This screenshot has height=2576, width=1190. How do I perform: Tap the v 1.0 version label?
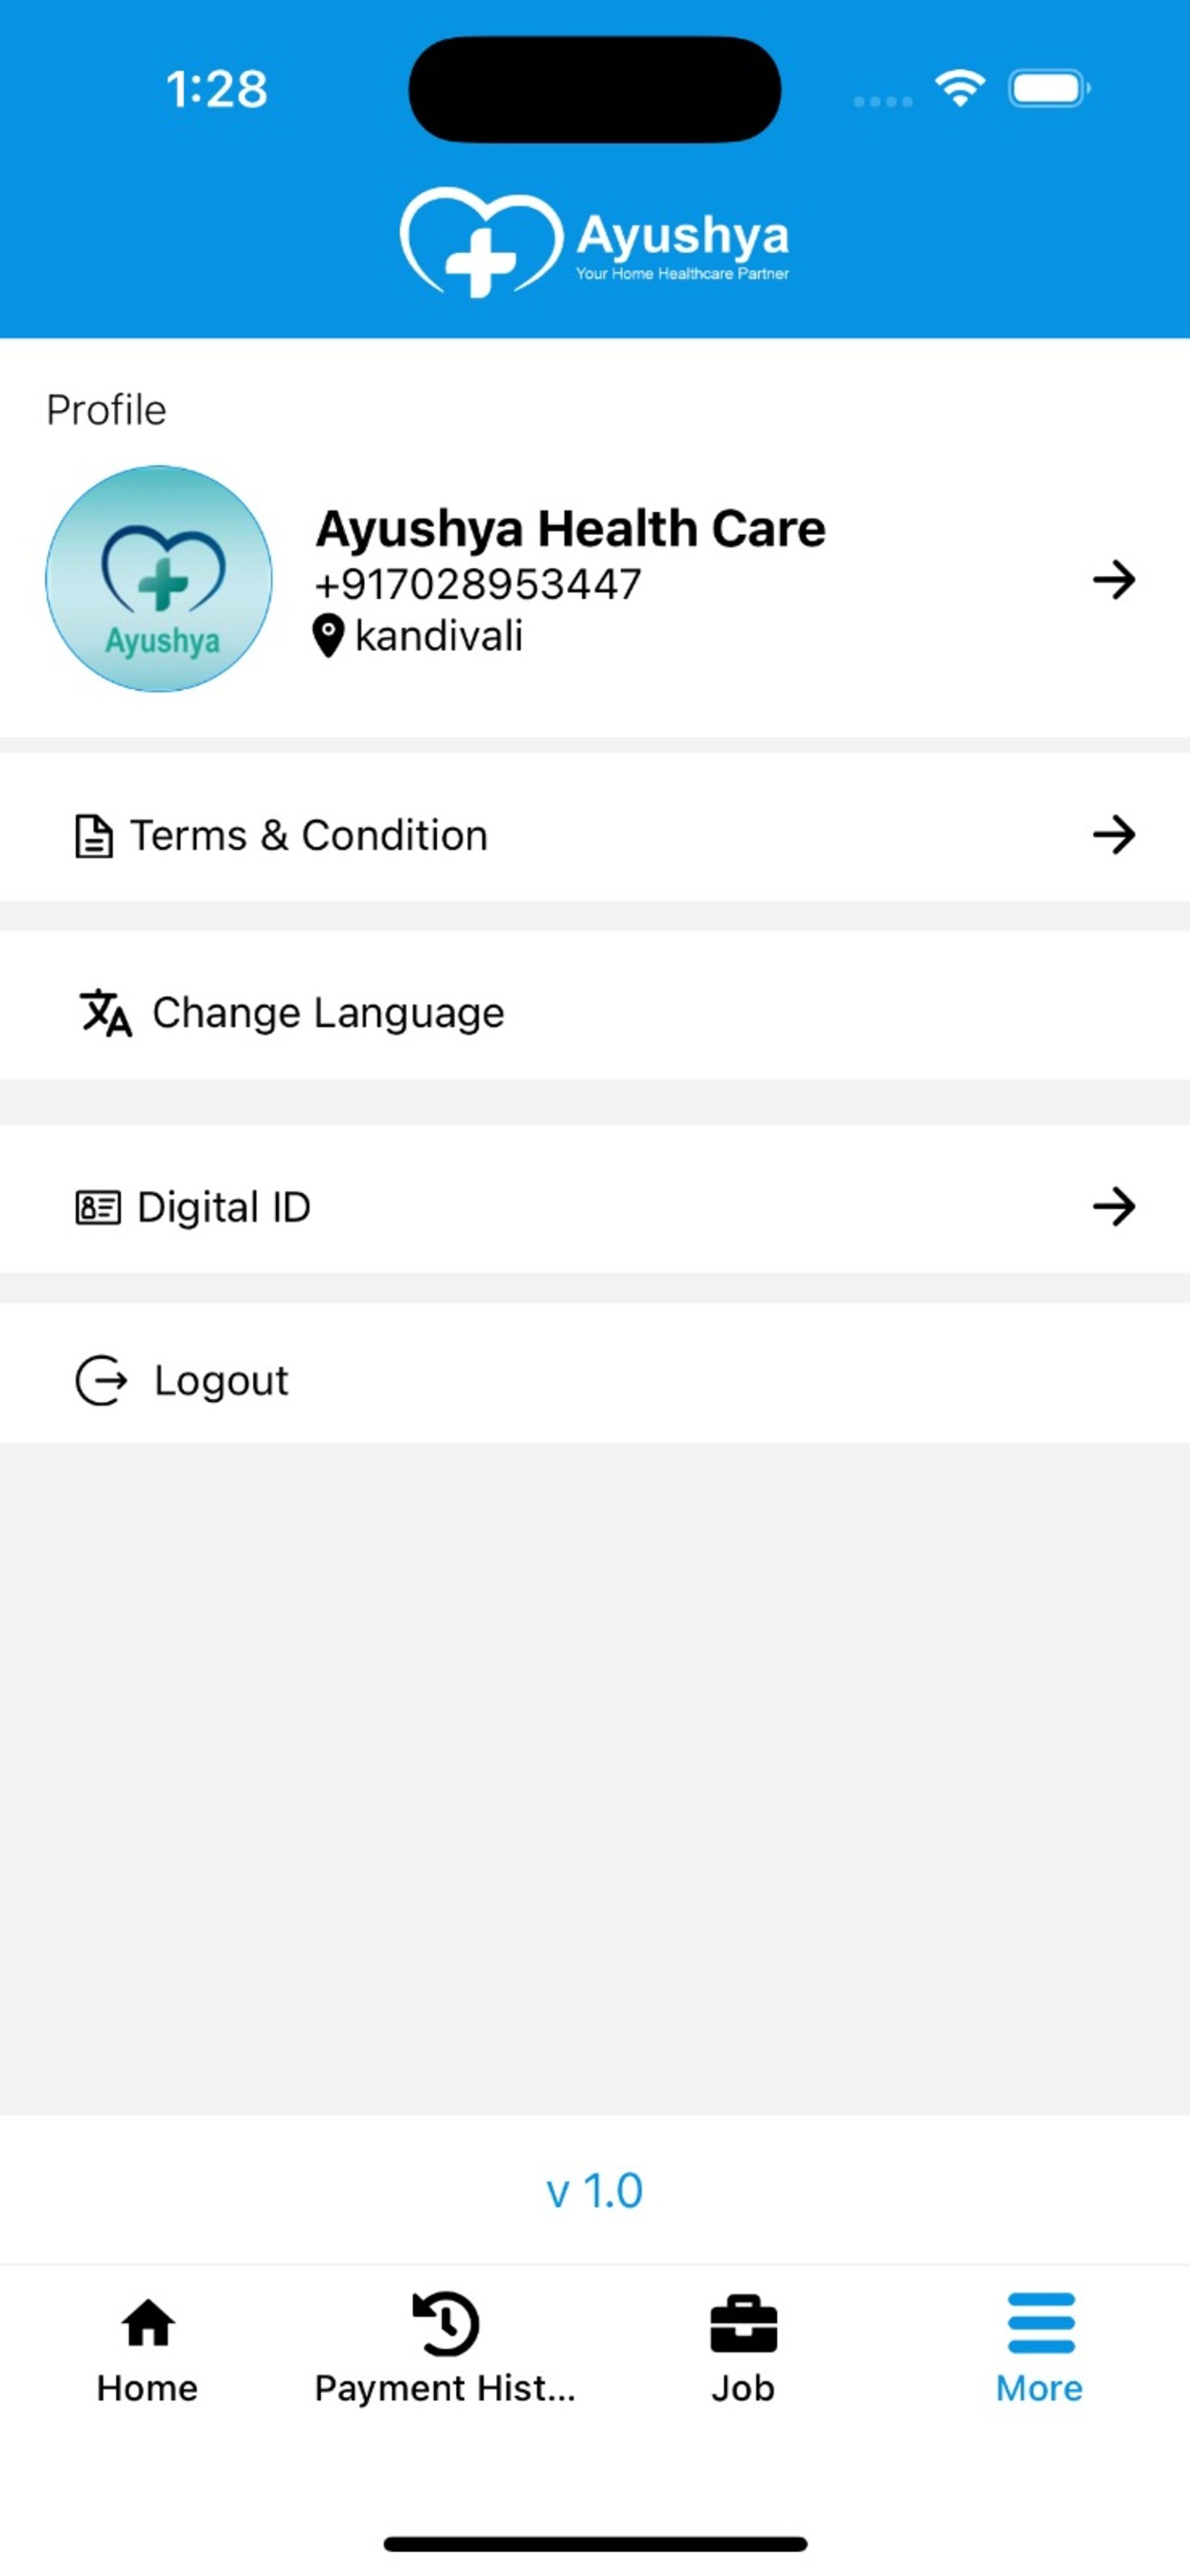click(594, 2191)
